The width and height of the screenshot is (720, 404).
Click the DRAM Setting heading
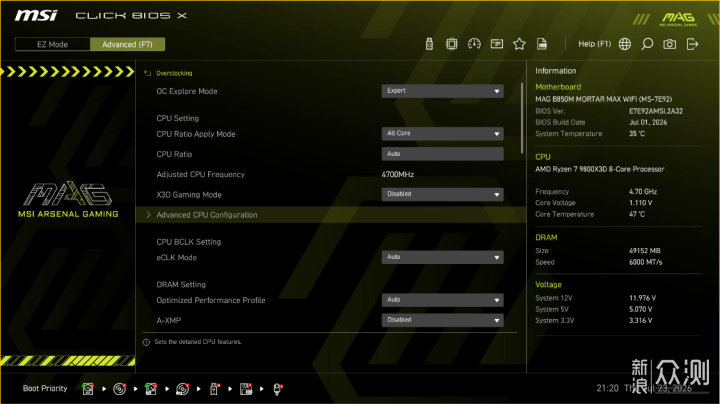pyautogui.click(x=181, y=285)
